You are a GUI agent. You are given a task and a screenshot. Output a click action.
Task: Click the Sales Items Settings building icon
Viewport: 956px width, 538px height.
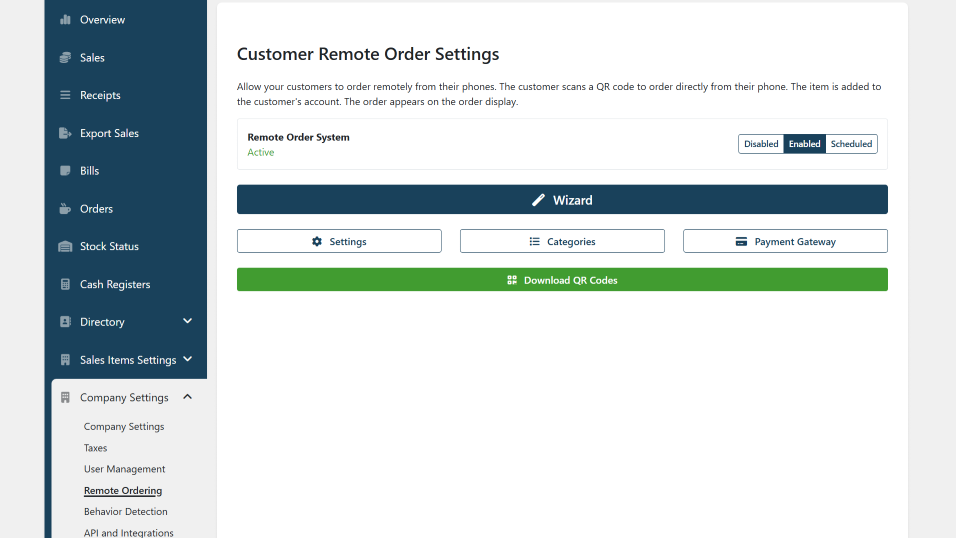65,360
